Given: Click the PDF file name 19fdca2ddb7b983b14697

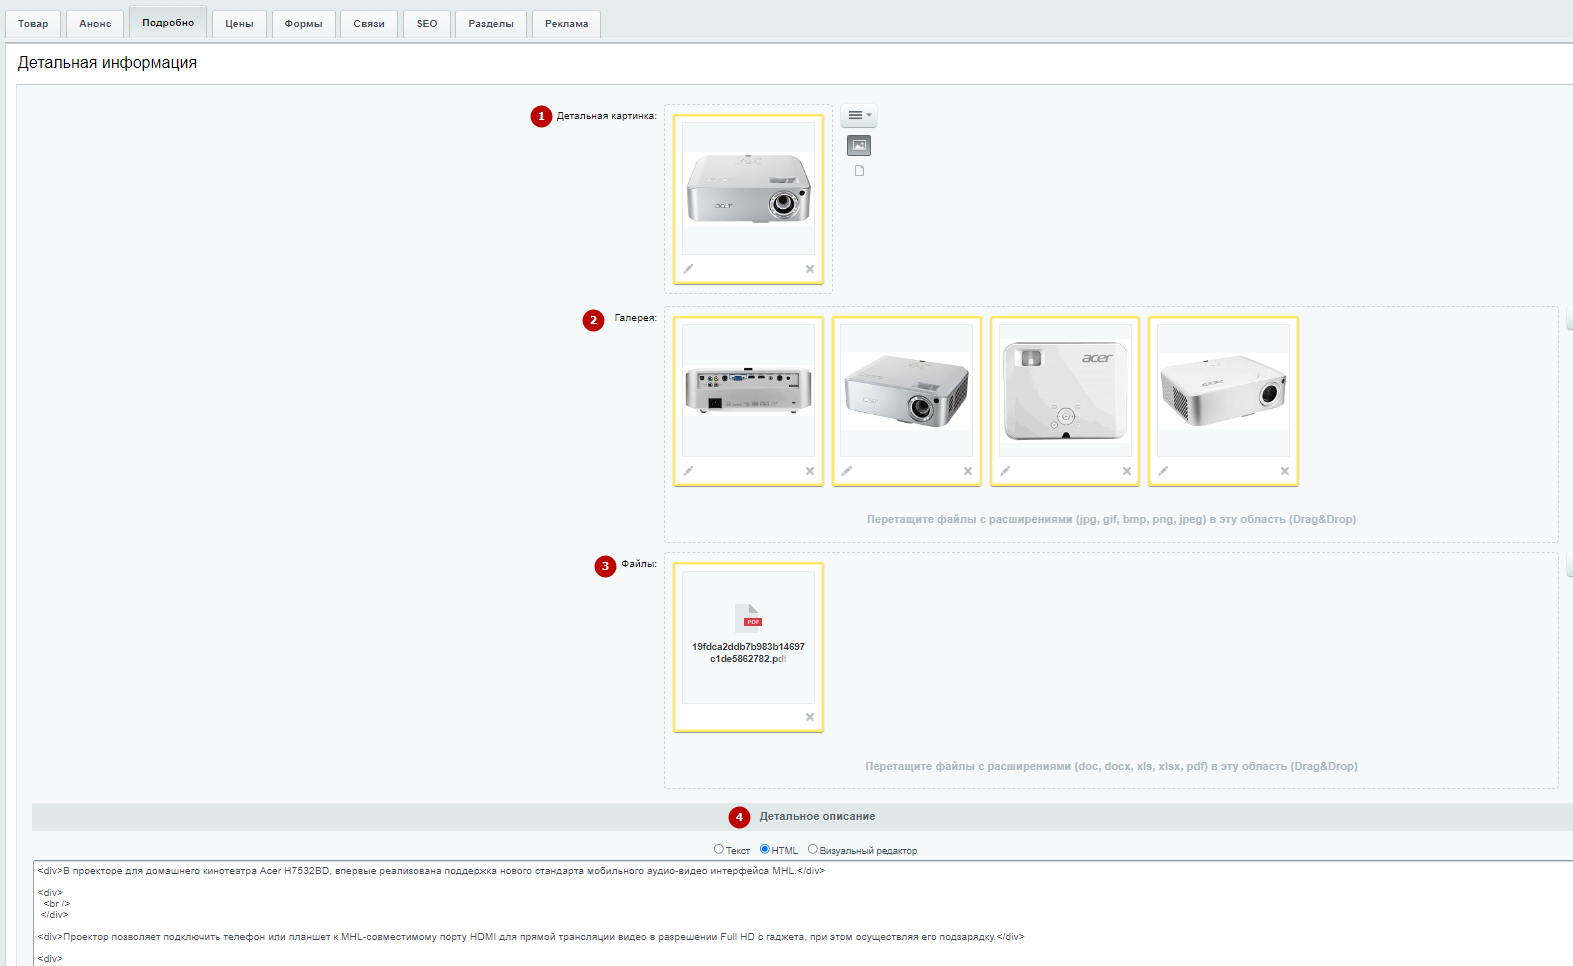Looking at the screenshot, I should tap(748, 653).
